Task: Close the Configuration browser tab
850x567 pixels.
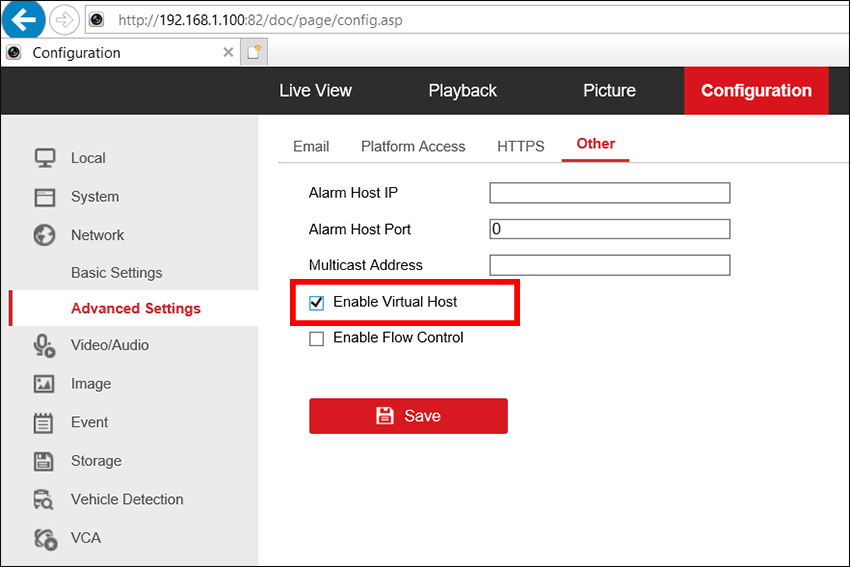Action: click(x=228, y=52)
